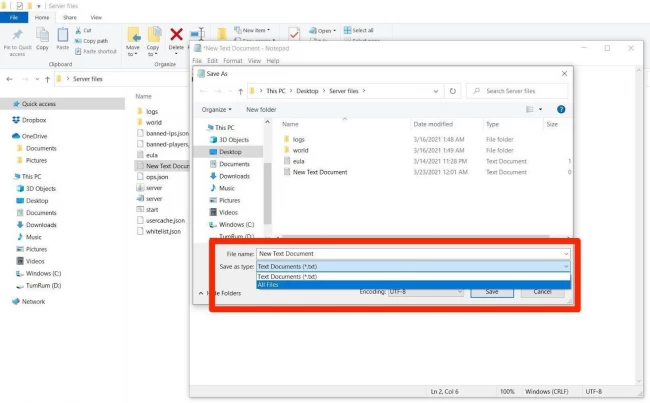650x403 pixels.
Task: Refresh the Save As folder listing
Action: pyautogui.click(x=453, y=91)
